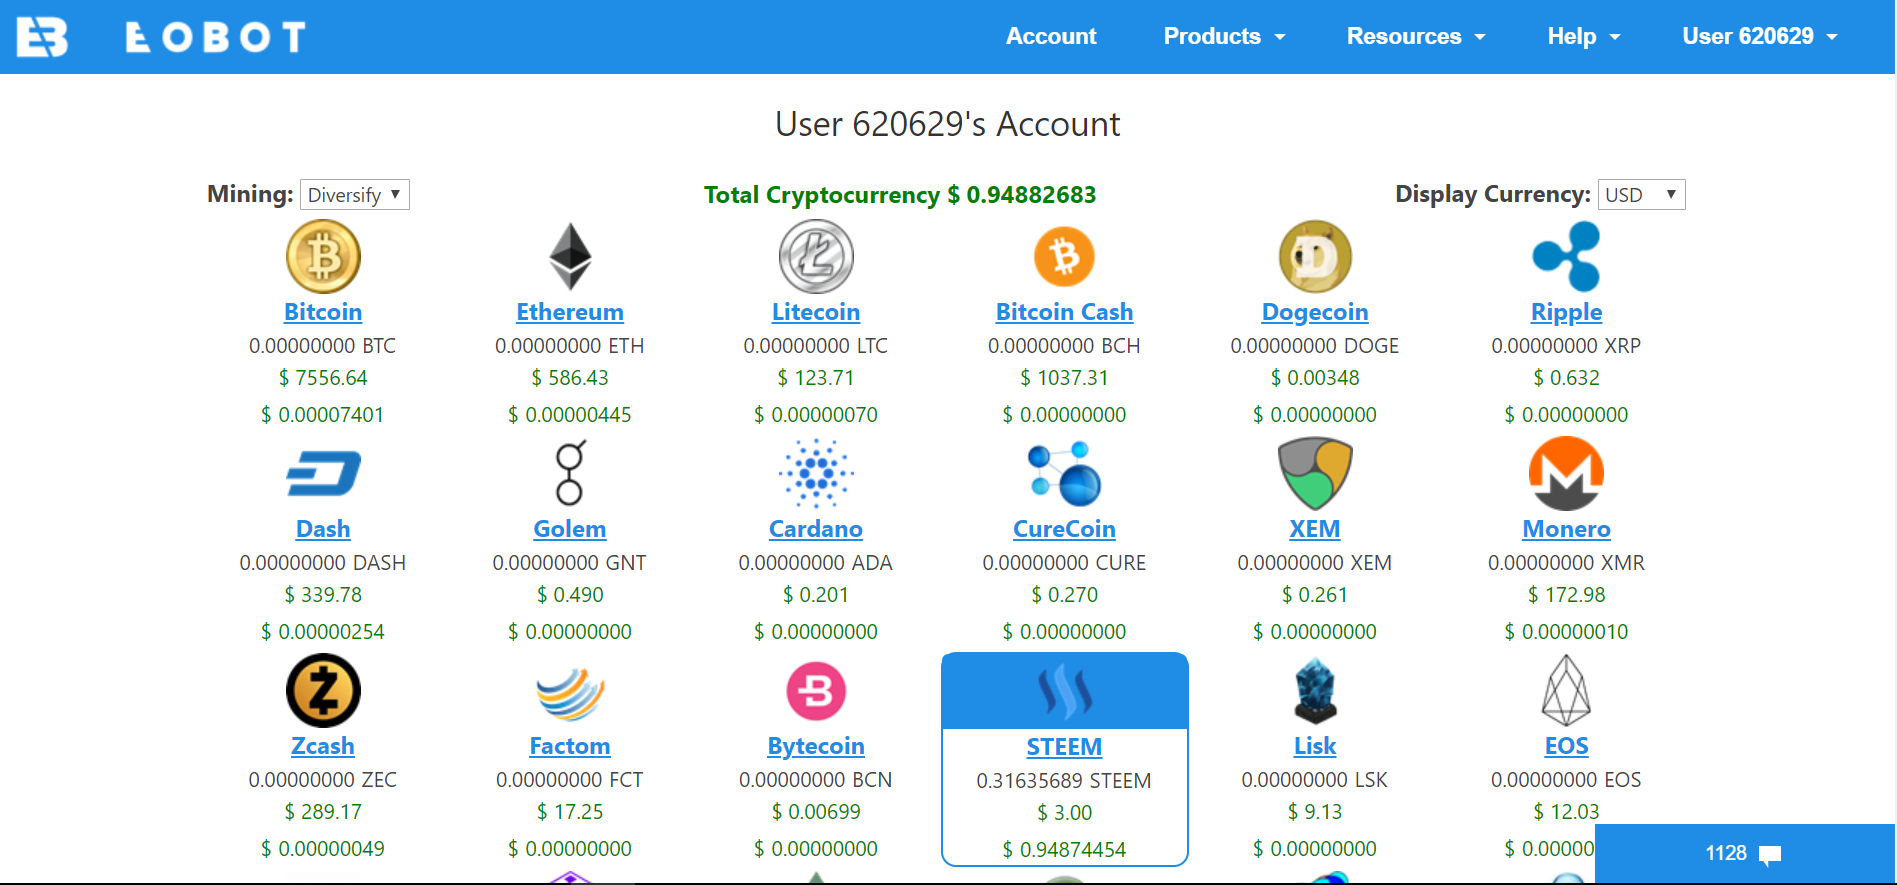Click the orange Monero icon
Image resolution: width=1897 pixels, height=885 pixels.
click(1566, 473)
